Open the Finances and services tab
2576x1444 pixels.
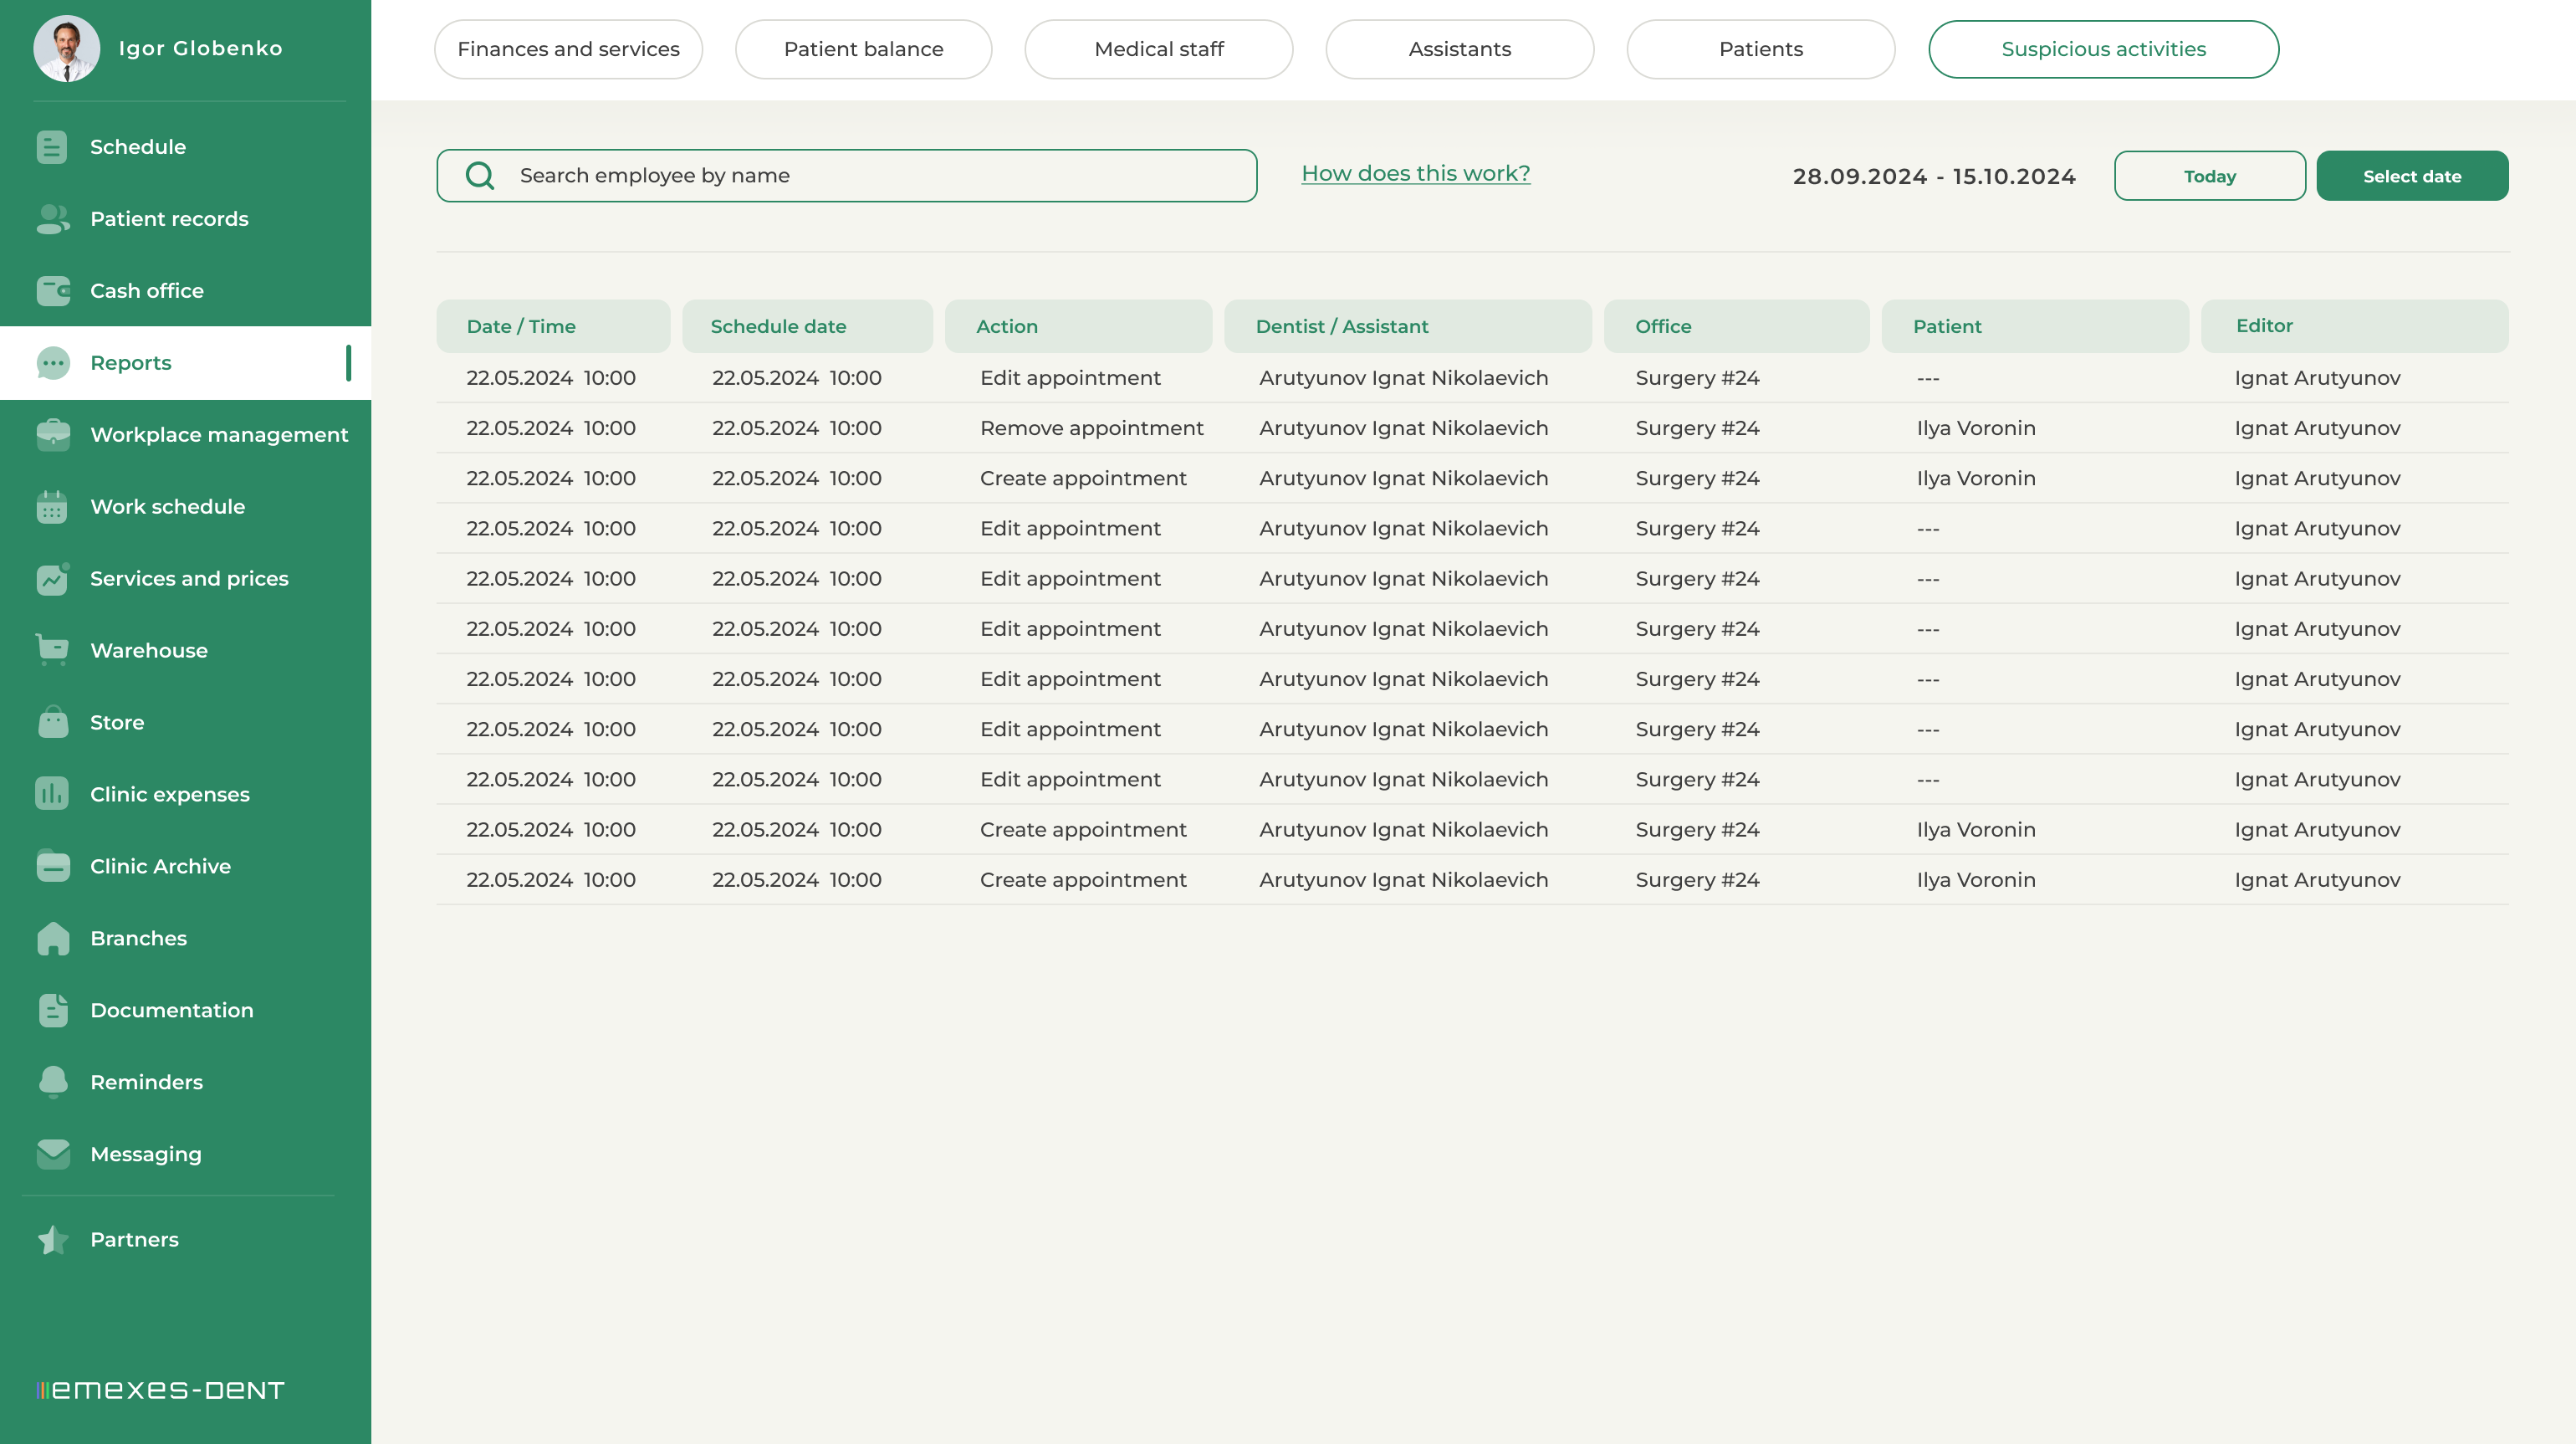tap(568, 49)
